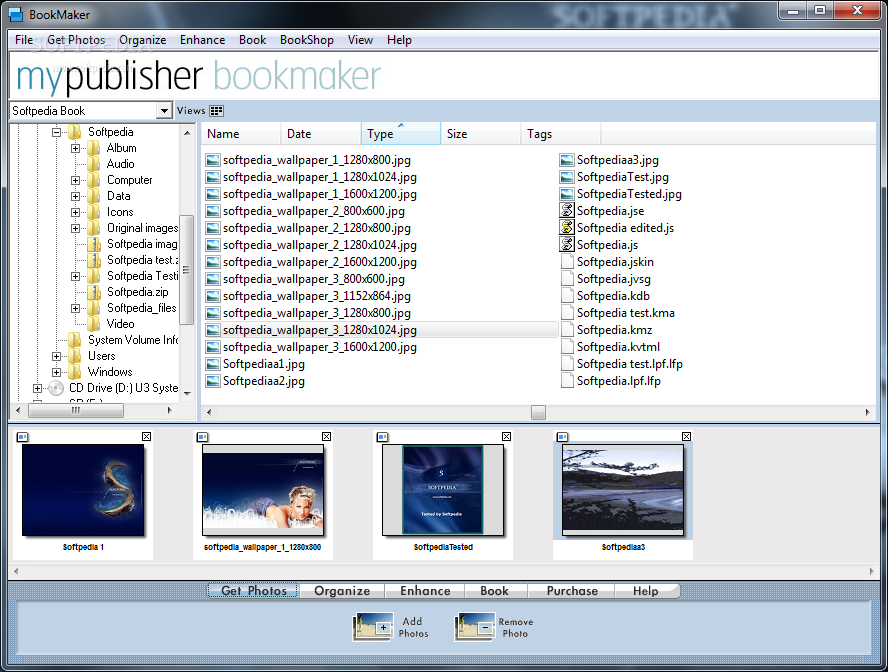Expand the Album folder node
888x672 pixels.
pos(75,148)
